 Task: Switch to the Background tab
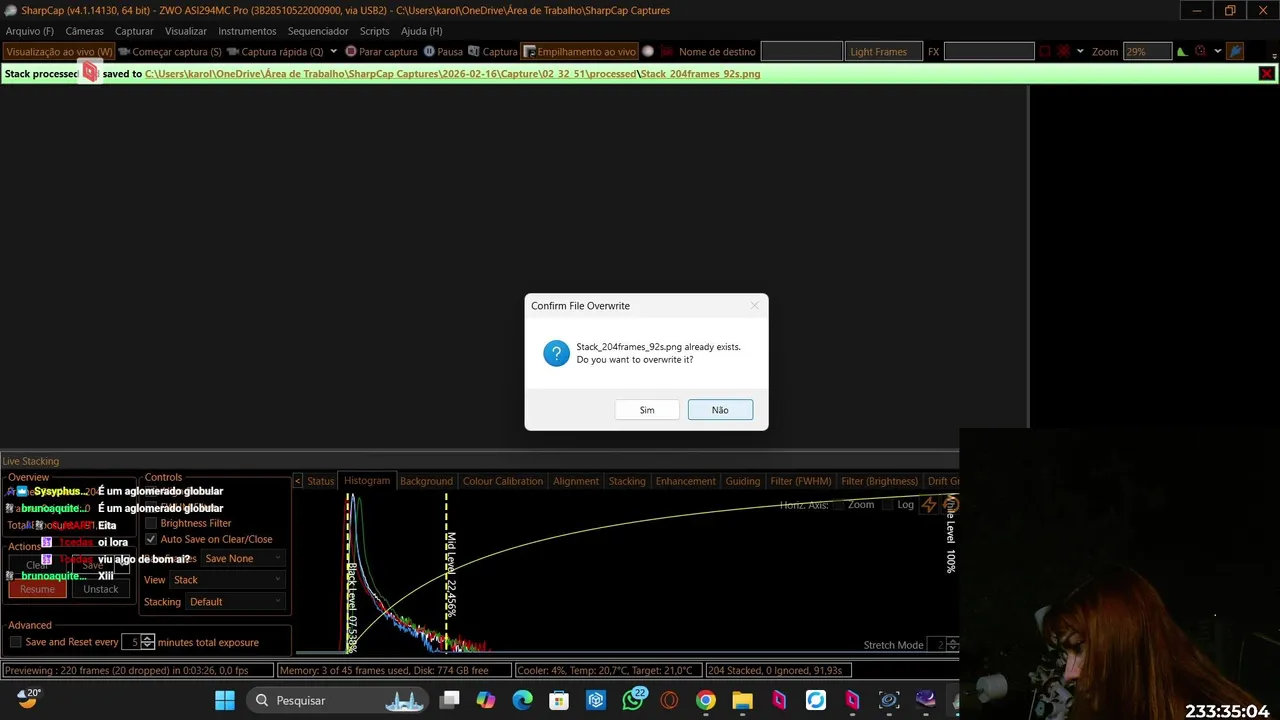click(x=426, y=481)
